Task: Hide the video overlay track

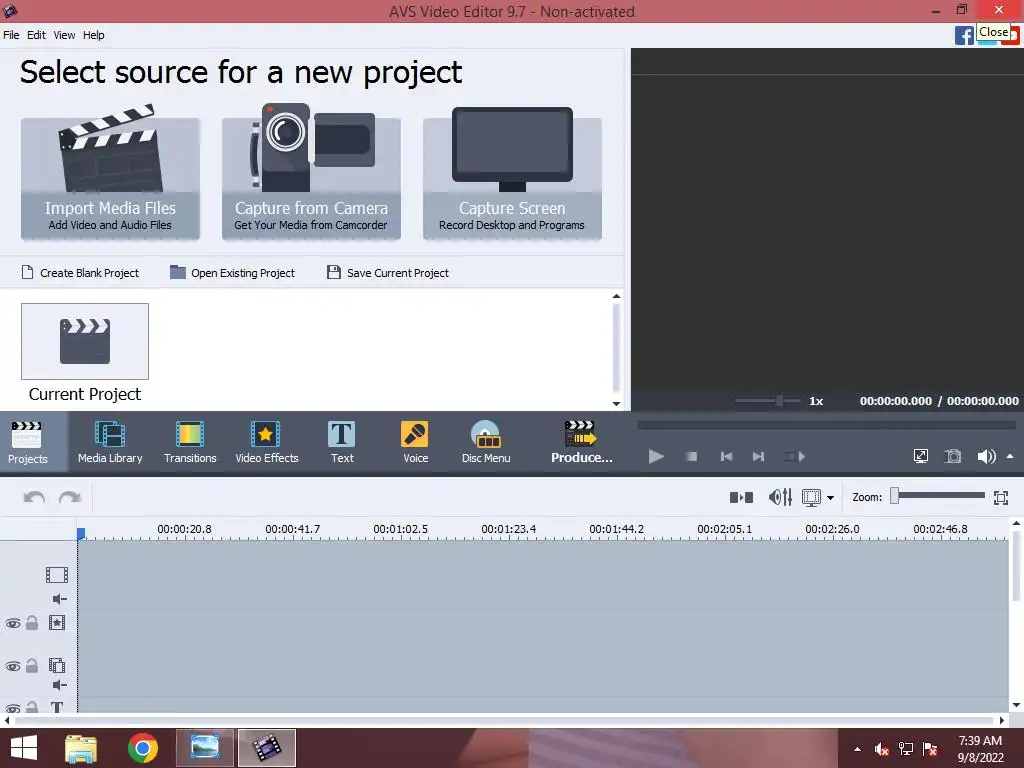Action: point(12,666)
